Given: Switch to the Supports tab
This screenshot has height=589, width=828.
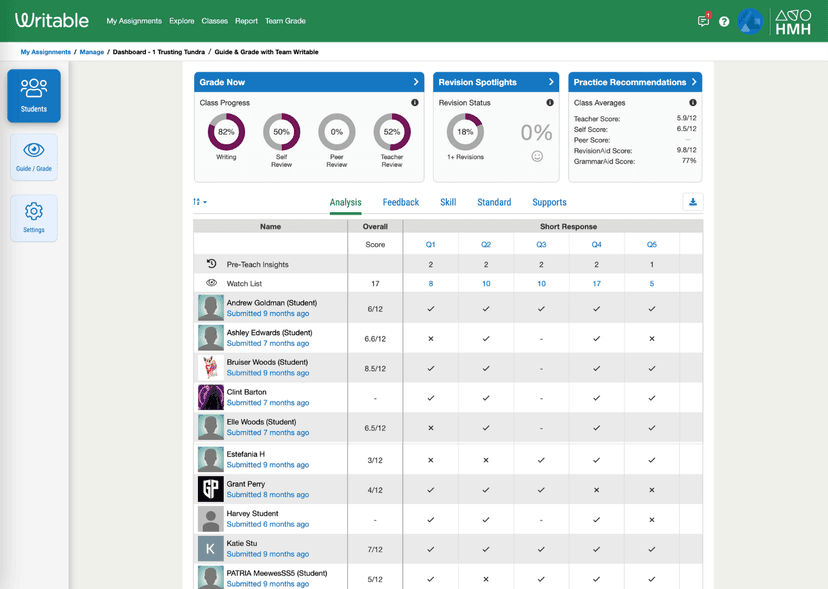Looking at the screenshot, I should pos(549,202).
